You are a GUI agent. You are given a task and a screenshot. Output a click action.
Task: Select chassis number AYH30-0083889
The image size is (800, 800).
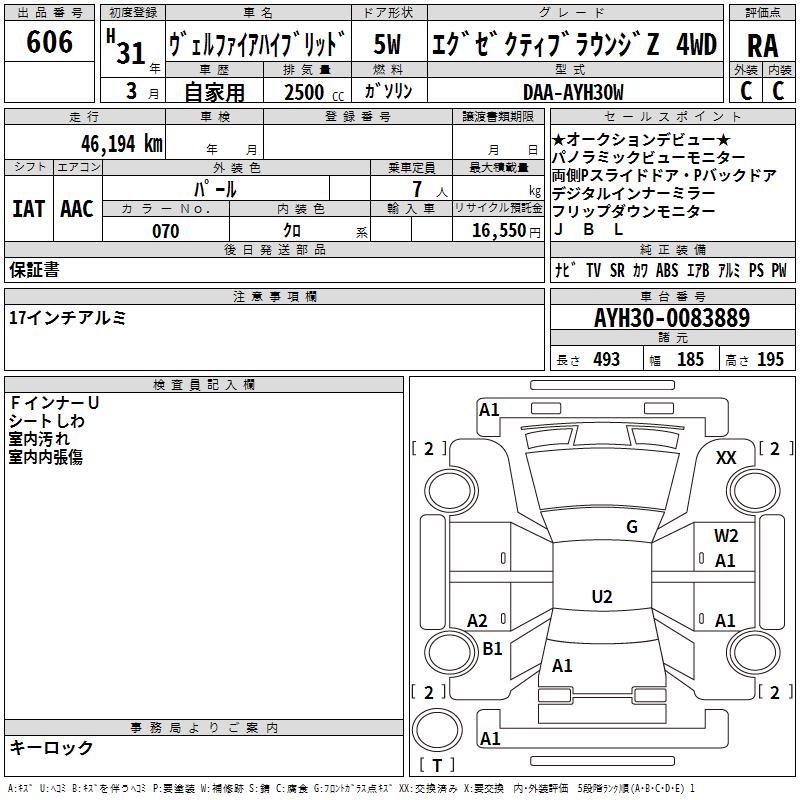[672, 318]
